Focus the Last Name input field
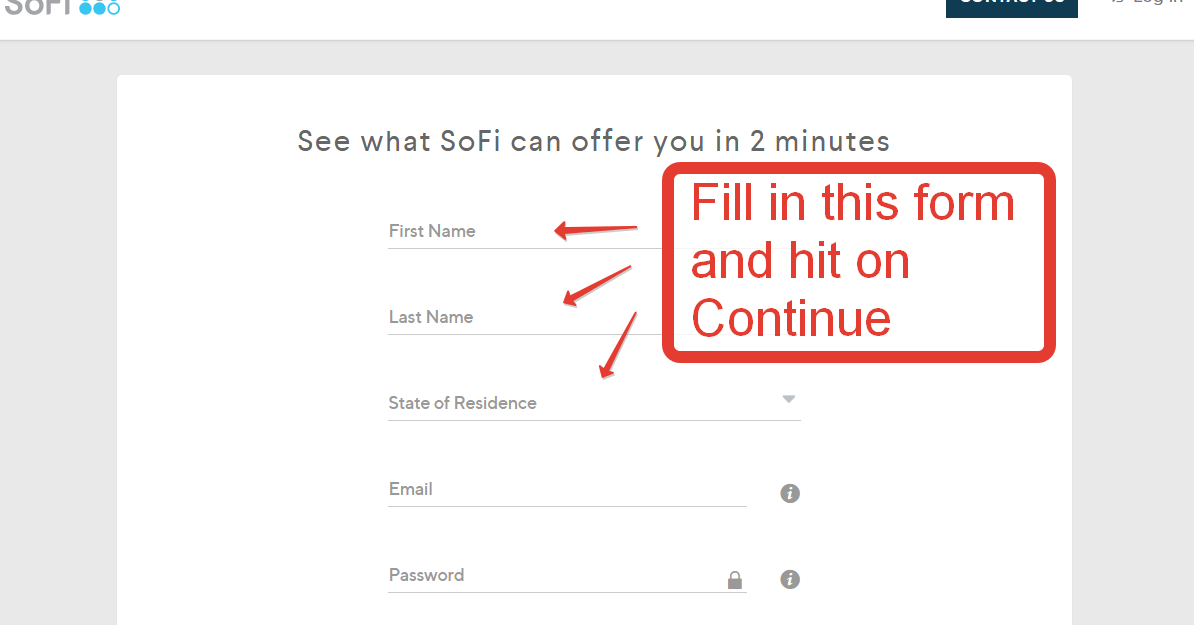Screen dimensions: 1194x625 click(525, 317)
